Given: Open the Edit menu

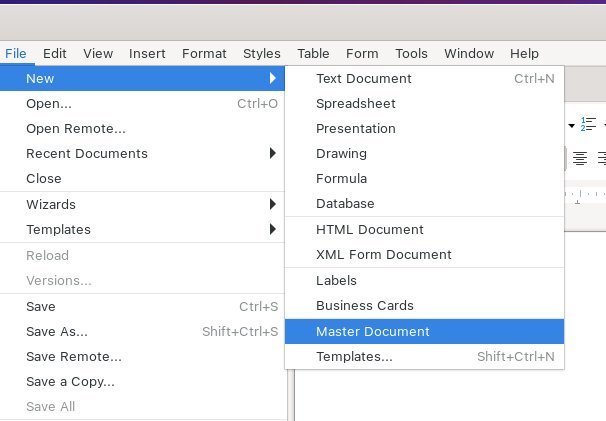Looking at the screenshot, I should (54, 53).
